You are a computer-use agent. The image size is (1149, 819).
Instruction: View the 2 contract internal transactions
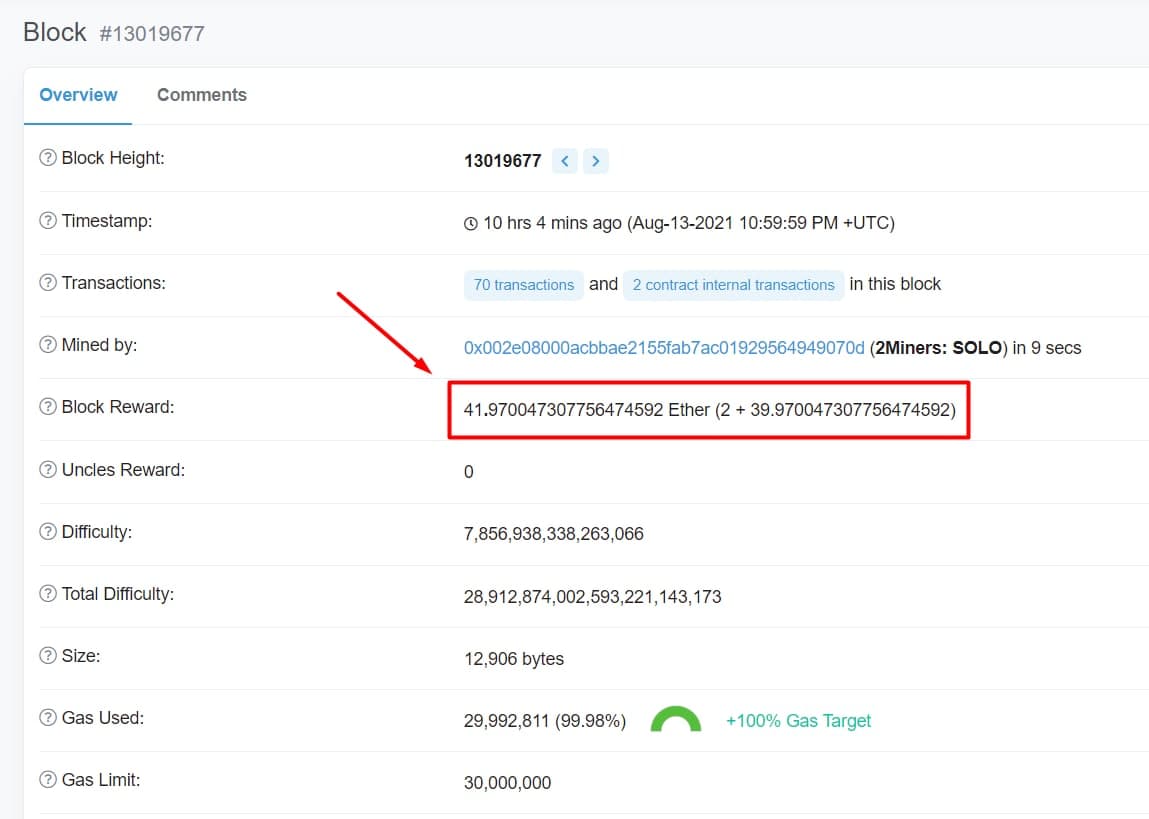tap(733, 285)
